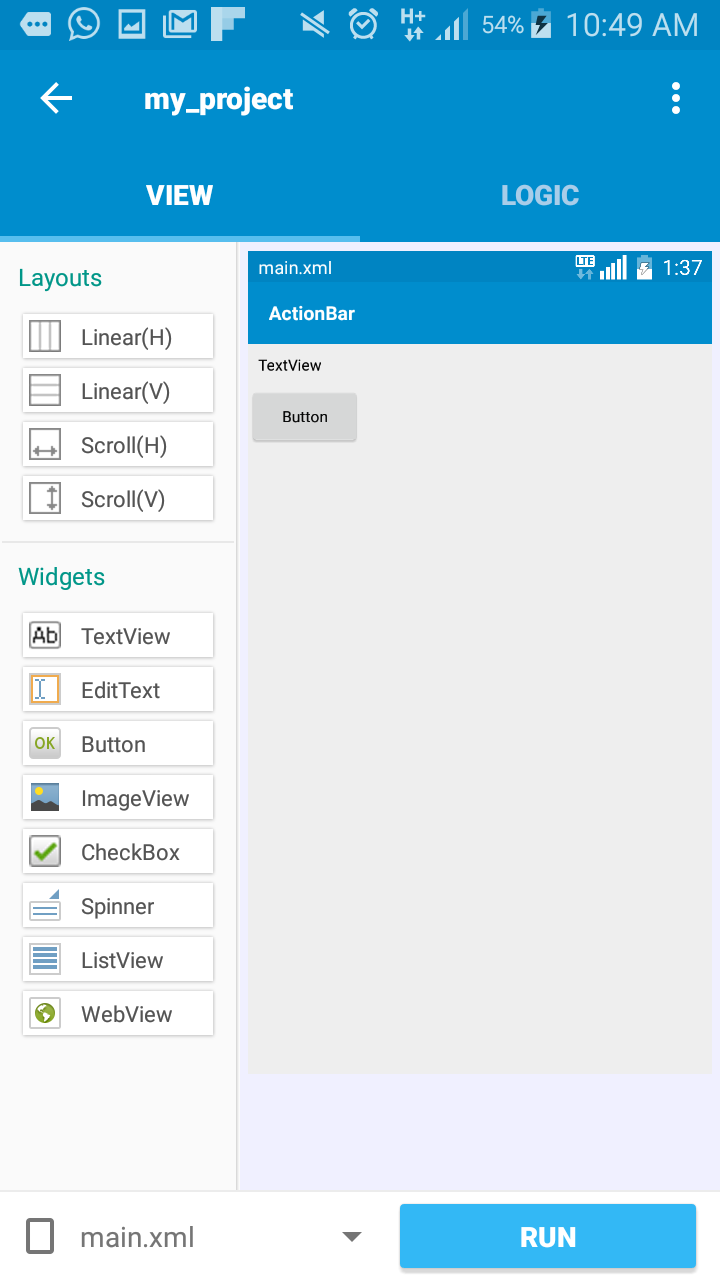Open the three-dot overflow menu

point(676,98)
